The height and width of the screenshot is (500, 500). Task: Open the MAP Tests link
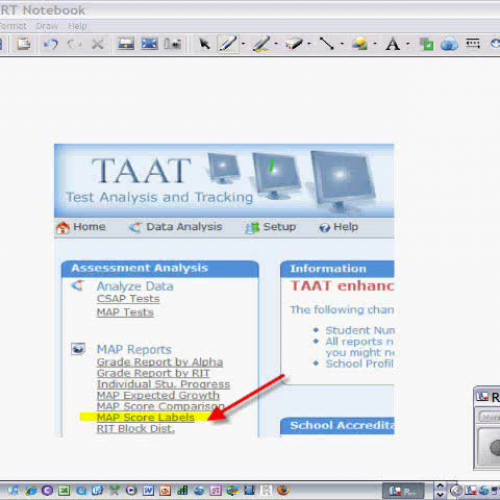click(125, 312)
